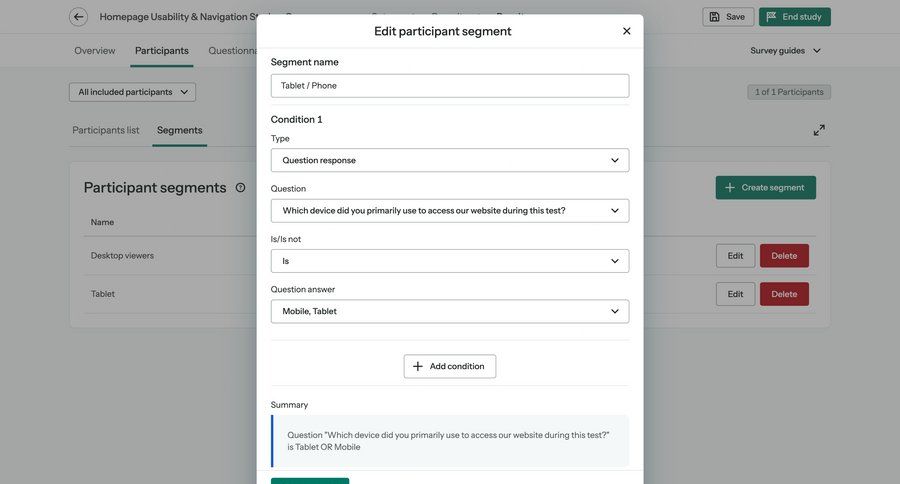Image resolution: width=900 pixels, height=484 pixels.
Task: Close the Edit participant segment dialog
Action: click(627, 31)
